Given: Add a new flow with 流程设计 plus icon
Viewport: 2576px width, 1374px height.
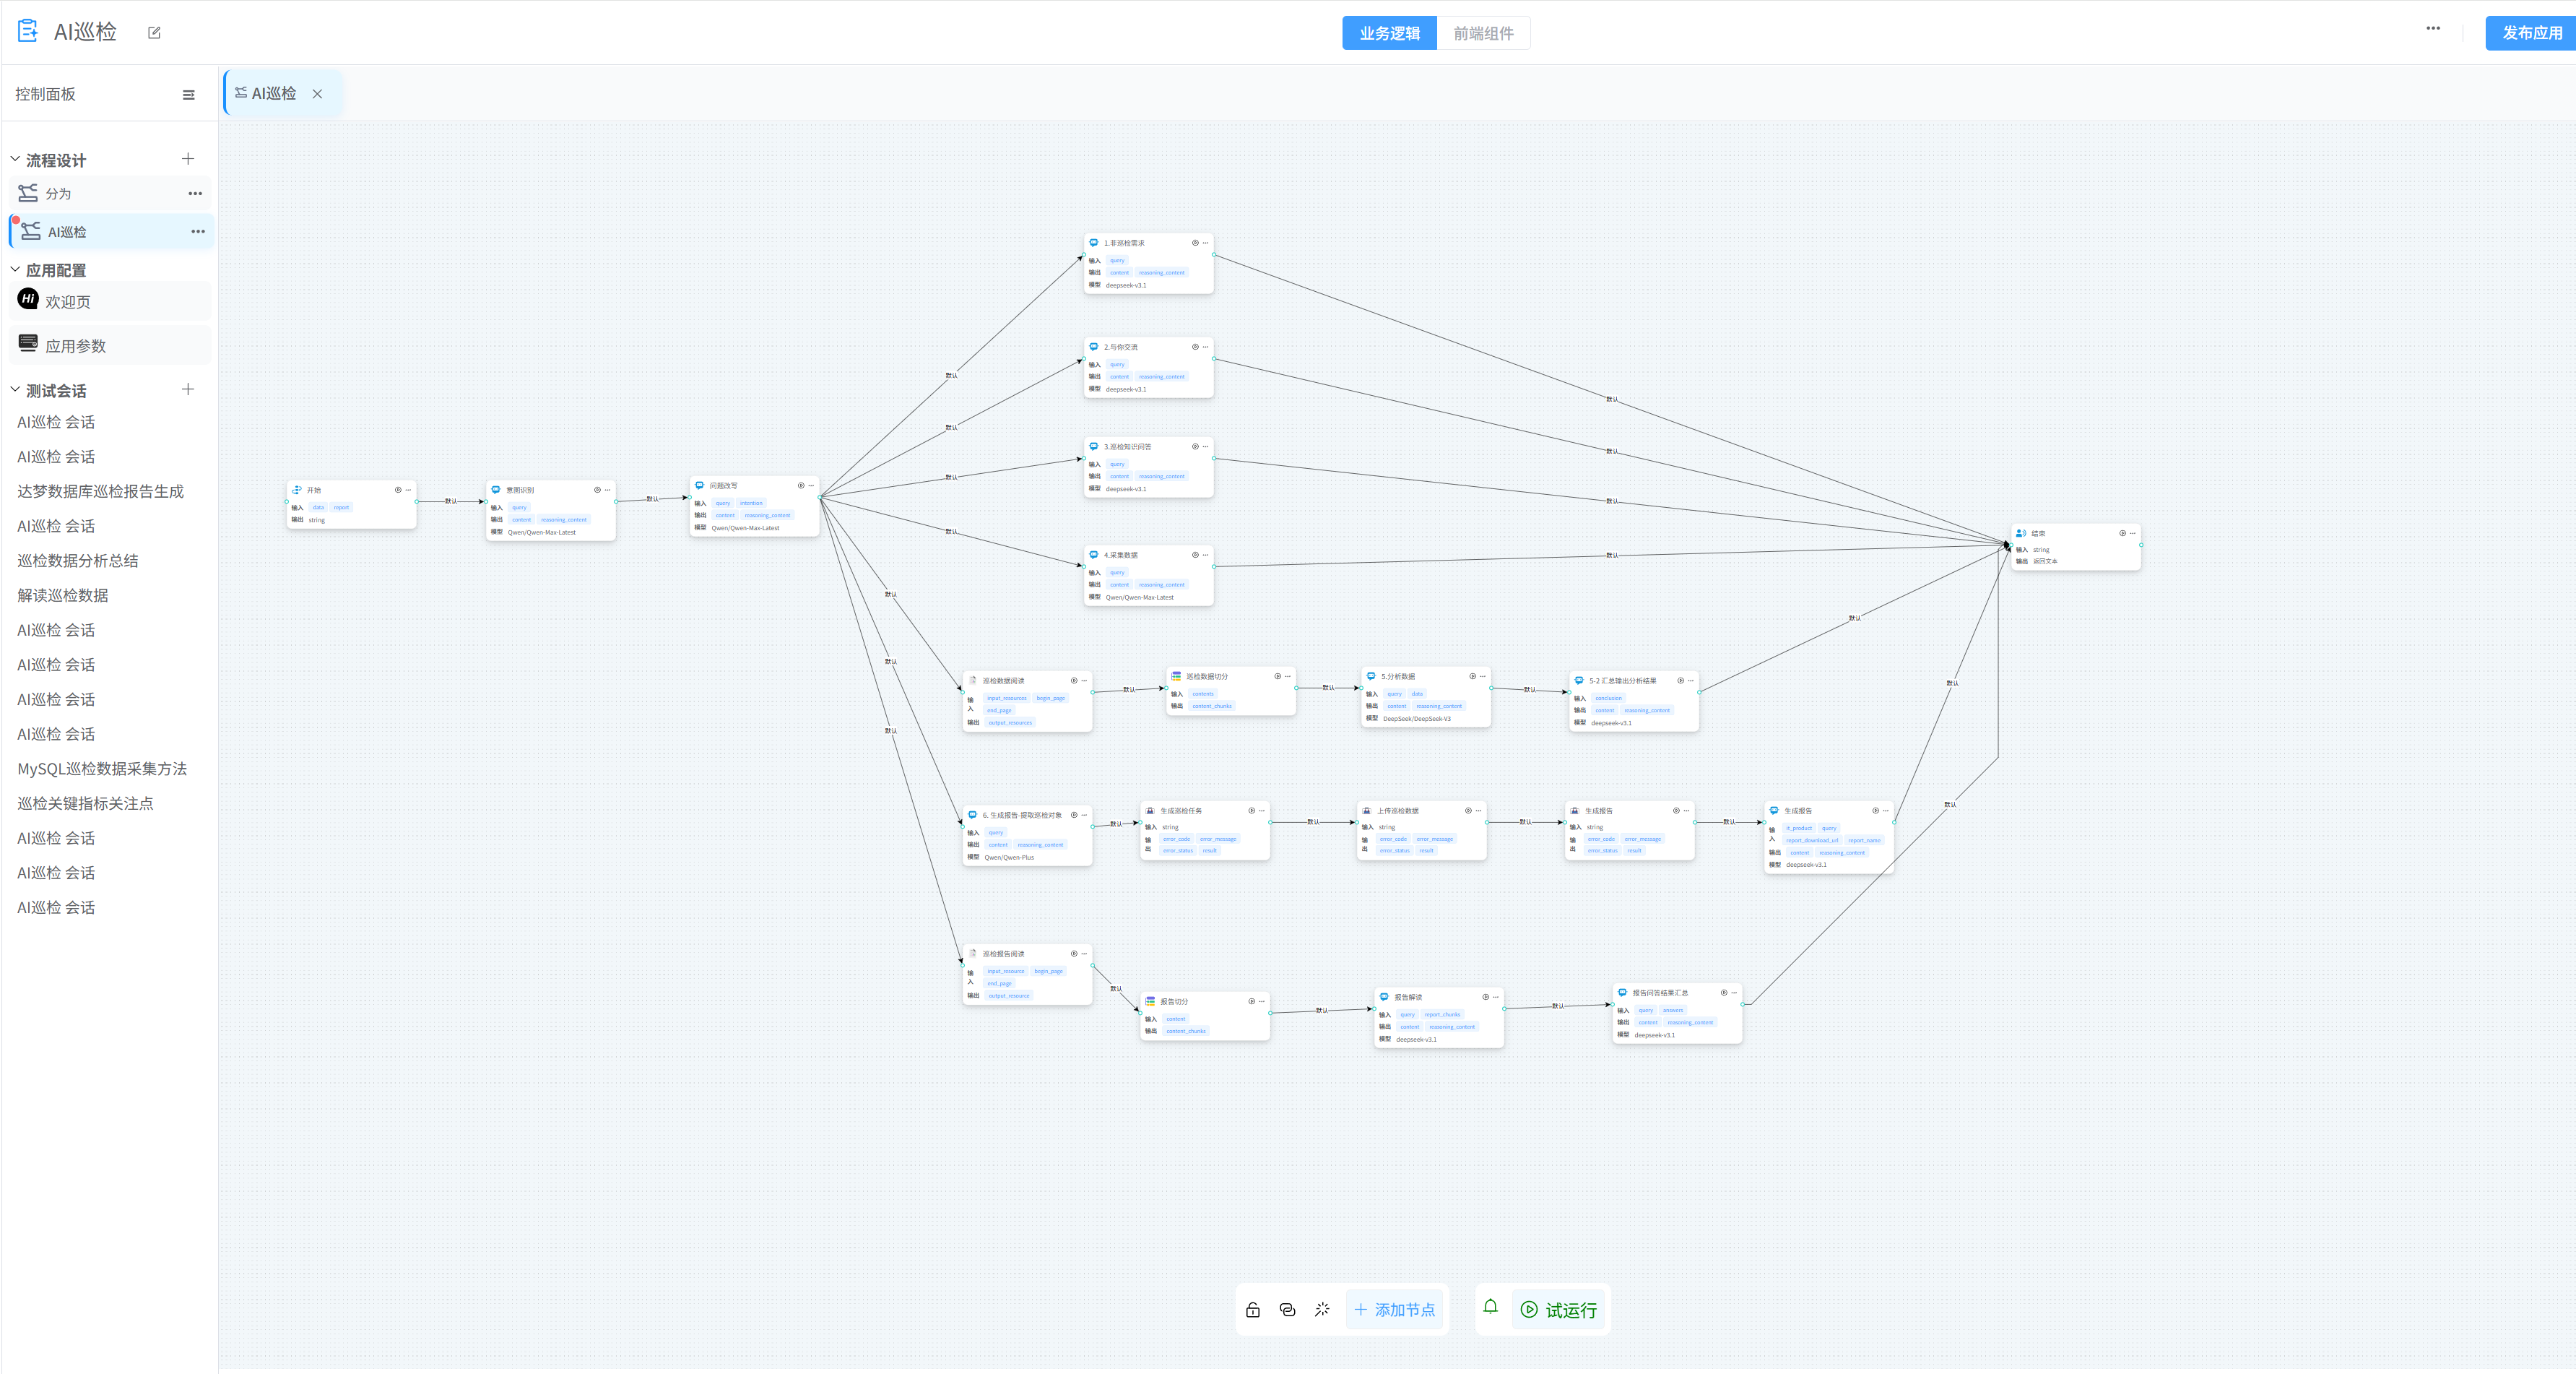Looking at the screenshot, I should 188,159.
